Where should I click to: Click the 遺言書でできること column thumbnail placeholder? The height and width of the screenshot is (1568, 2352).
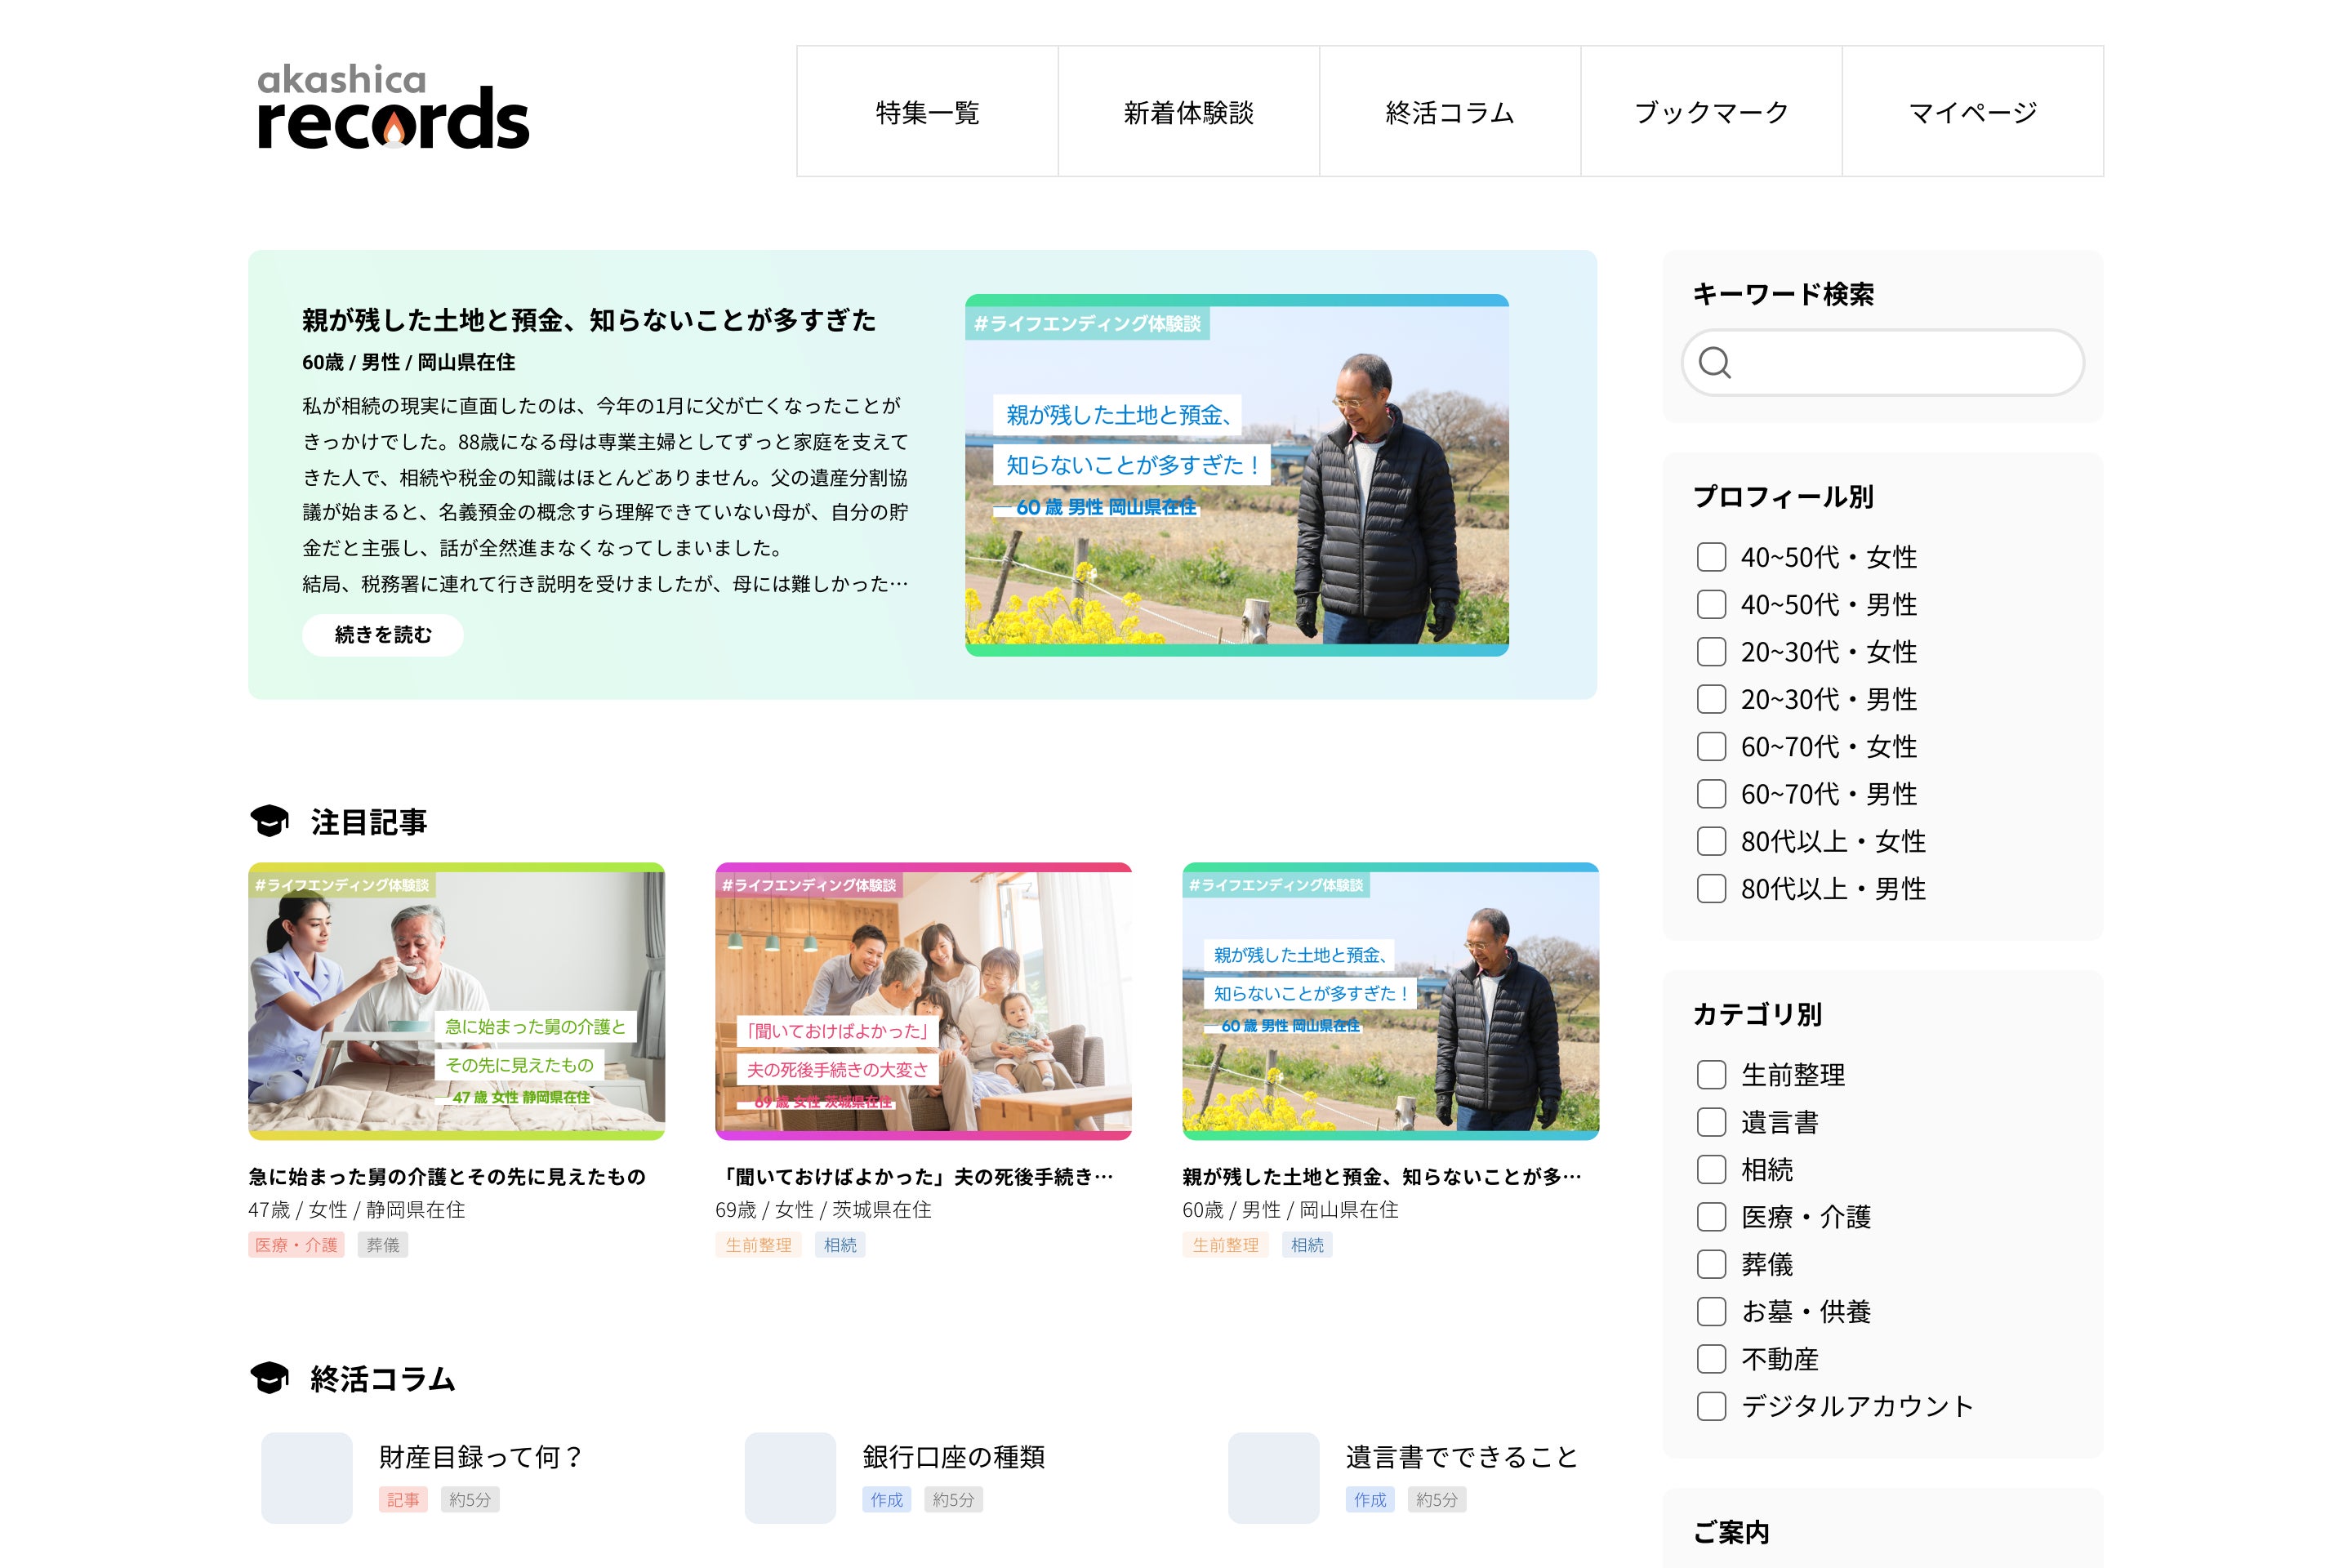(x=1272, y=1477)
